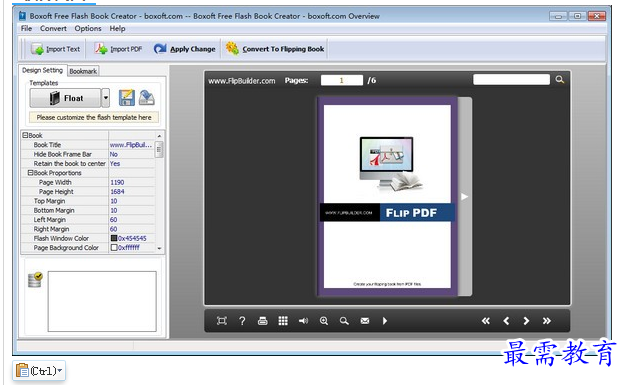Click the Hide Book Frame Bar value No
Viewport: 625px width, 385px height.
[x=131, y=154]
